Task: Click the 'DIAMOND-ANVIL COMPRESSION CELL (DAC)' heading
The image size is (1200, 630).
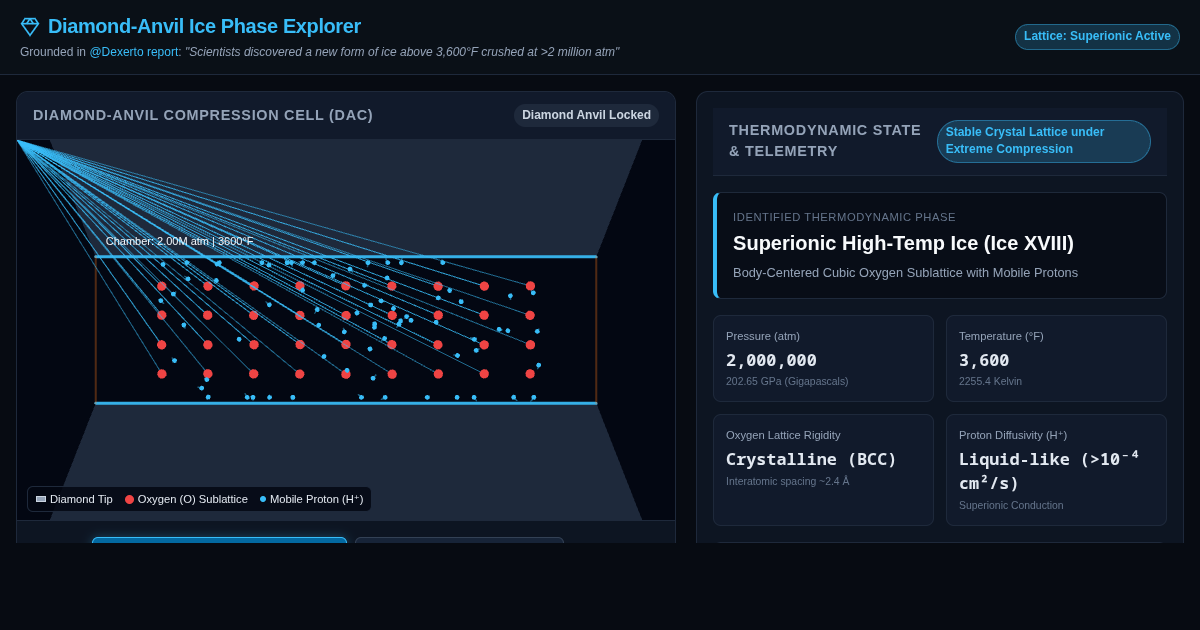Action: (x=203, y=115)
